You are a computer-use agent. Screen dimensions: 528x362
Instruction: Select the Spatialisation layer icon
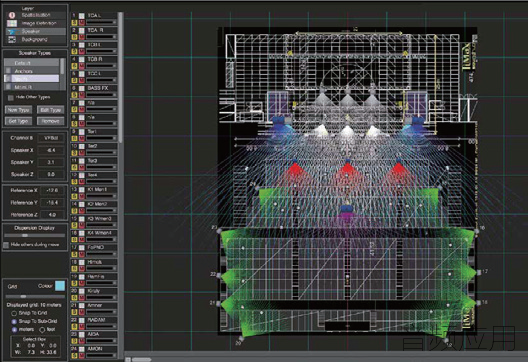click(x=12, y=15)
